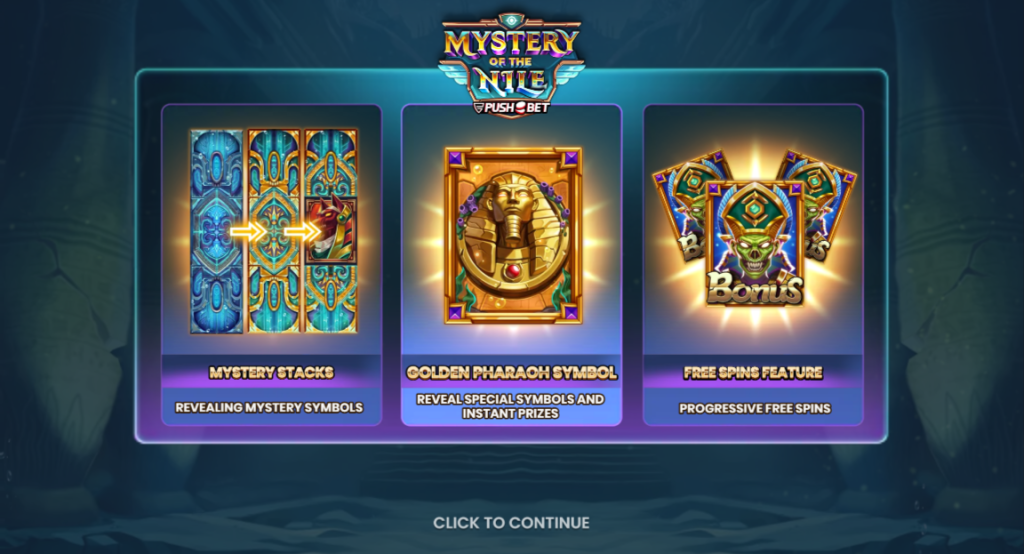Click Revealing Mystery Symbols description text

pyautogui.click(x=269, y=407)
